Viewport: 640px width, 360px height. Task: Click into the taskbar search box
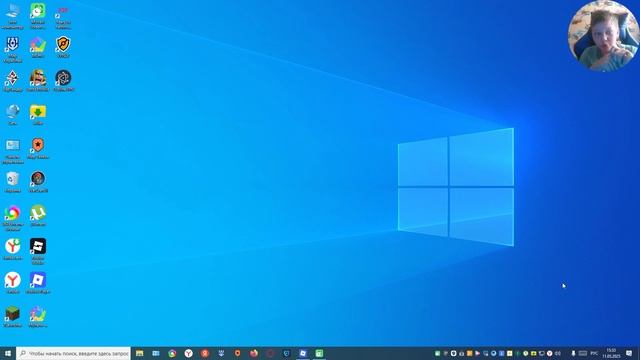coord(74,353)
